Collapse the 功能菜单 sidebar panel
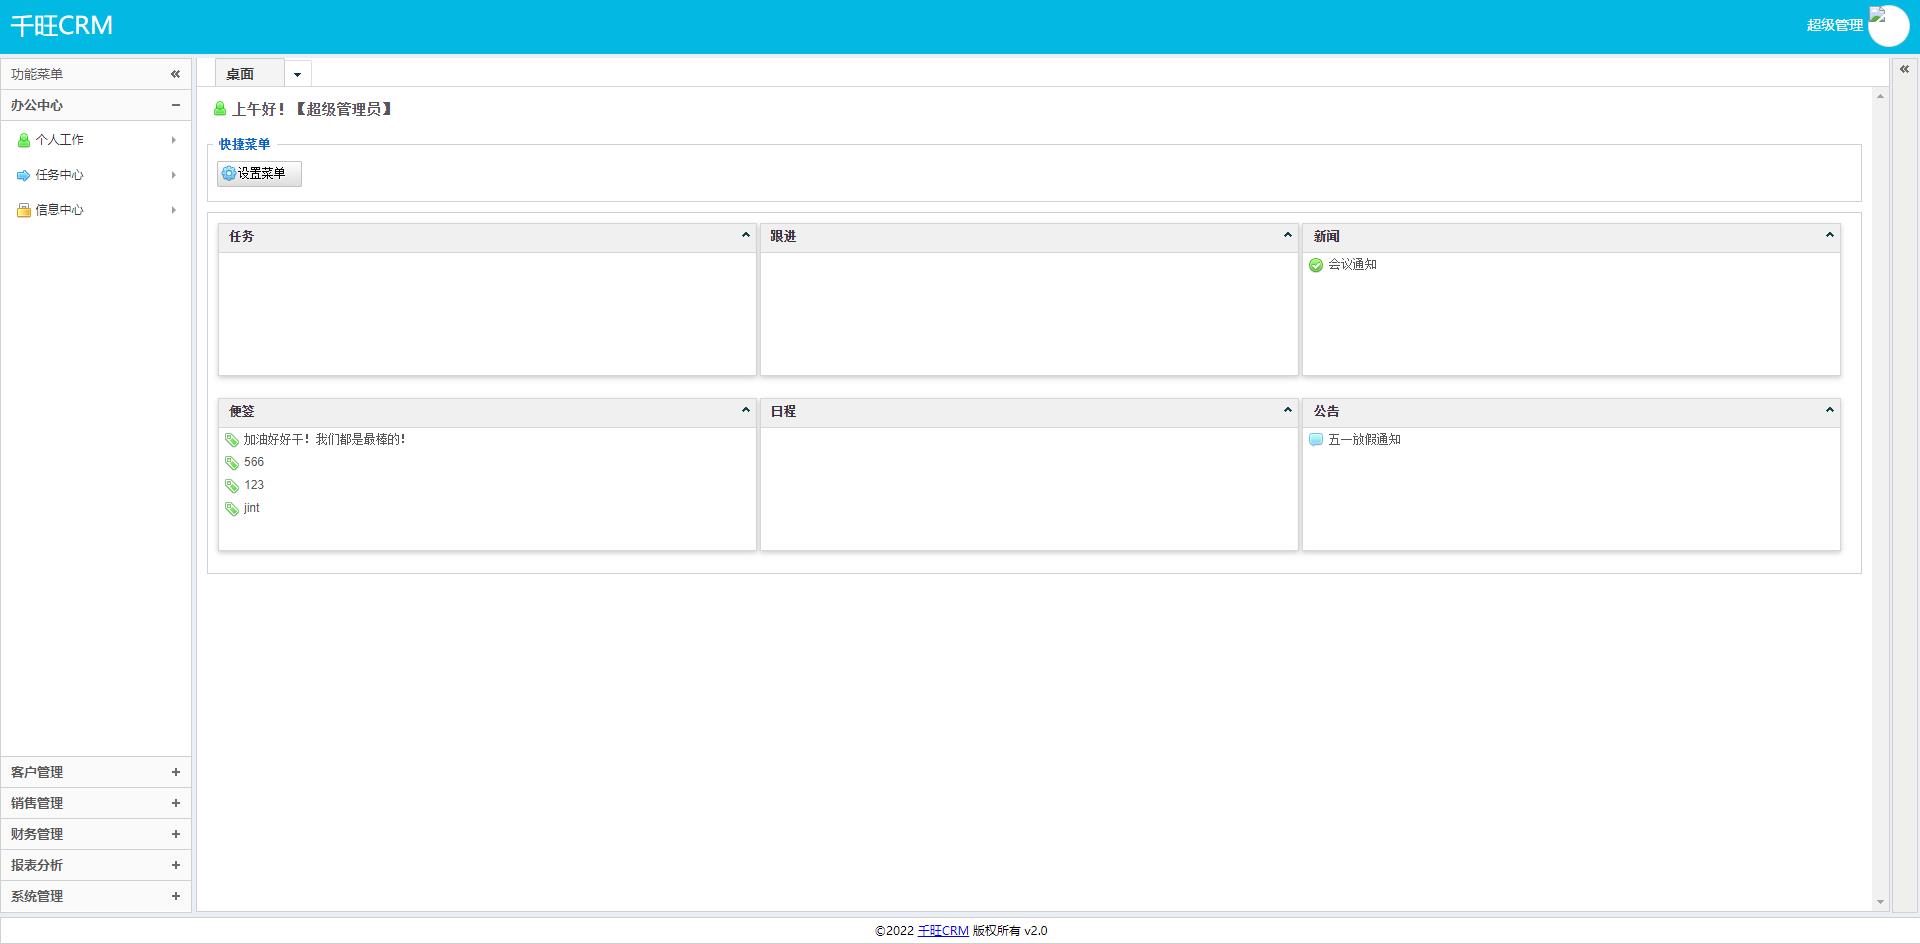The height and width of the screenshot is (944, 1920). 175,74
